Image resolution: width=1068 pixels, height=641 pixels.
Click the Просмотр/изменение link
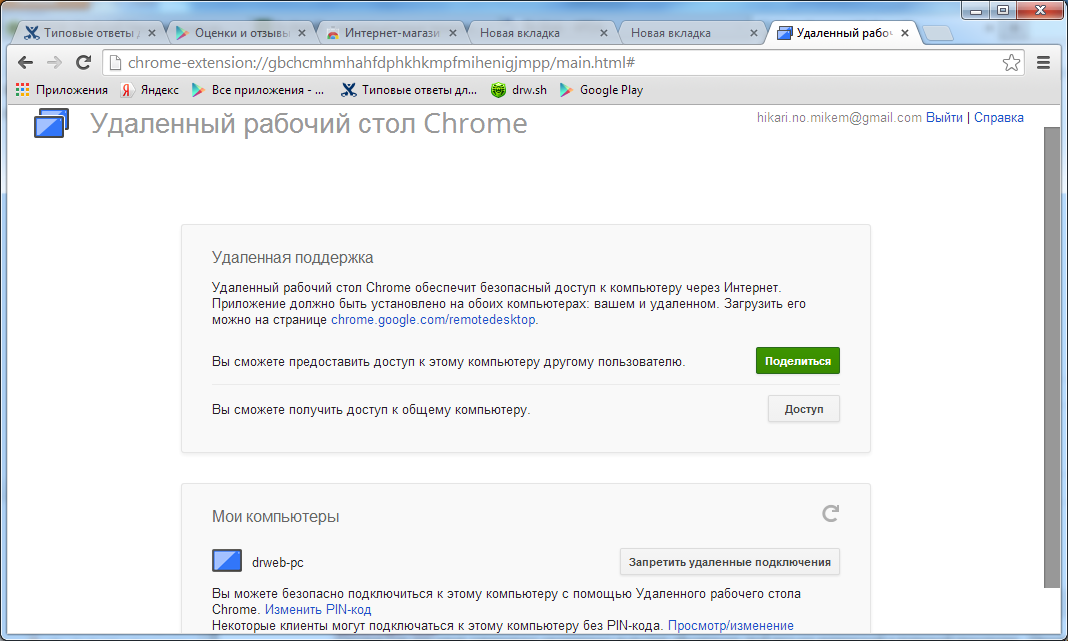point(730,625)
